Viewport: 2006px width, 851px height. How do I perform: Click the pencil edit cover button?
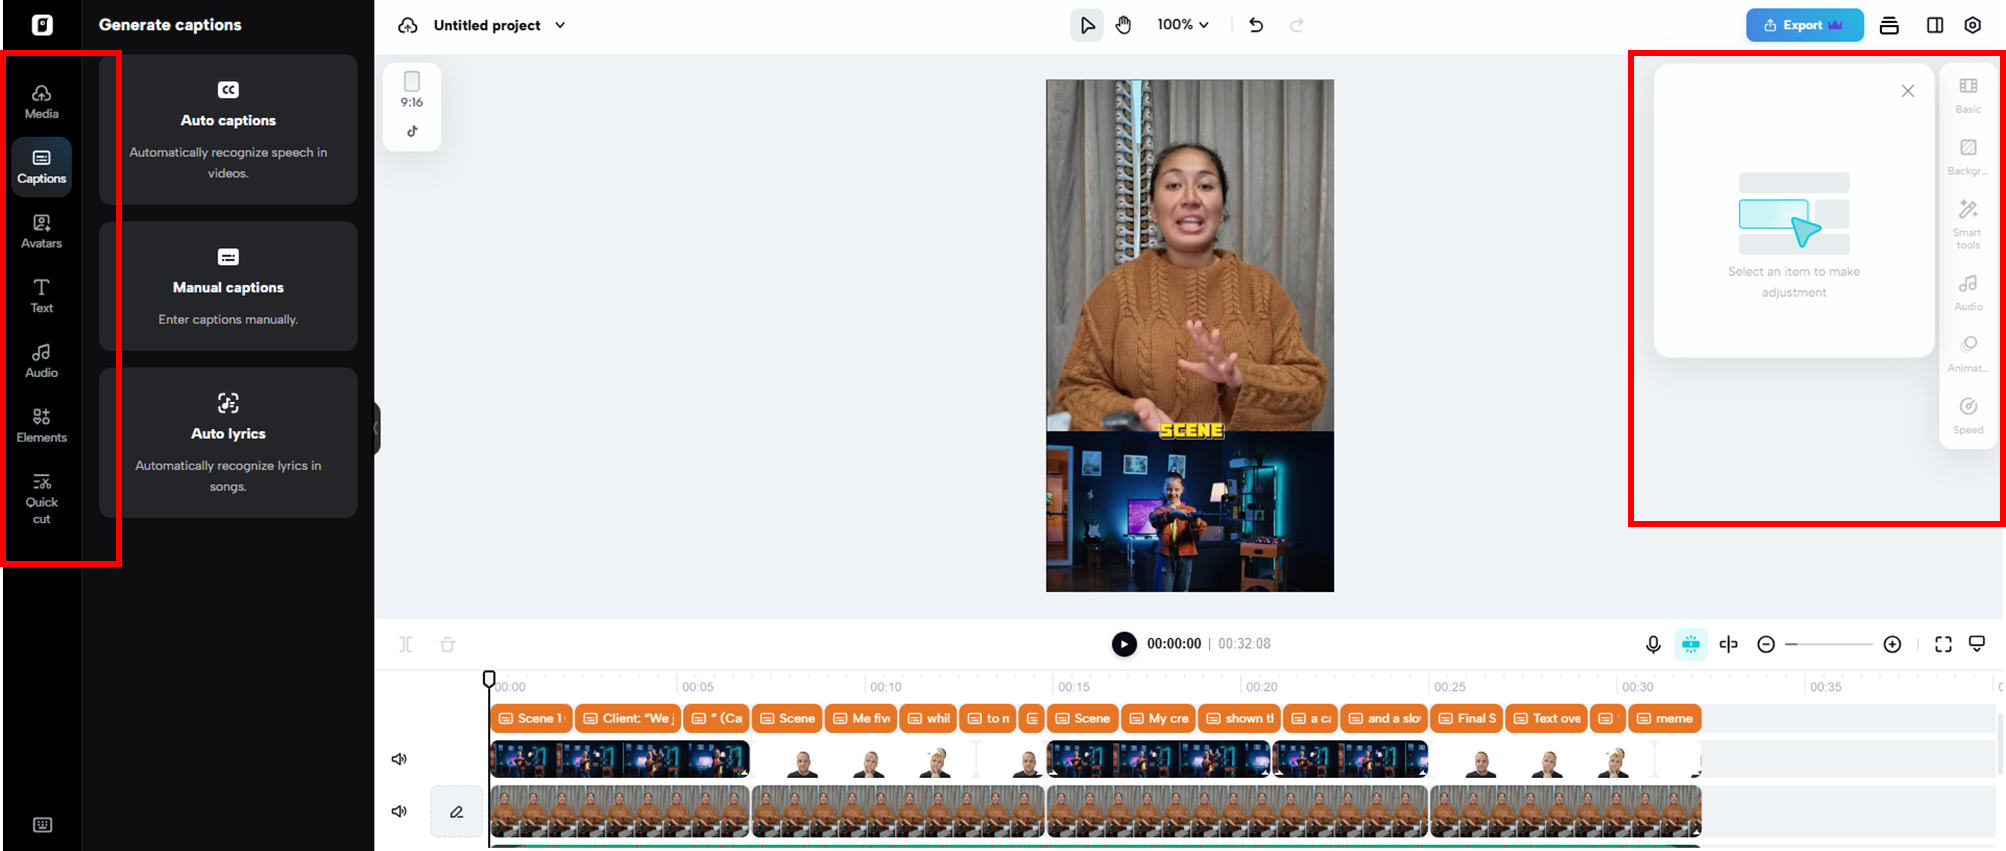click(456, 811)
